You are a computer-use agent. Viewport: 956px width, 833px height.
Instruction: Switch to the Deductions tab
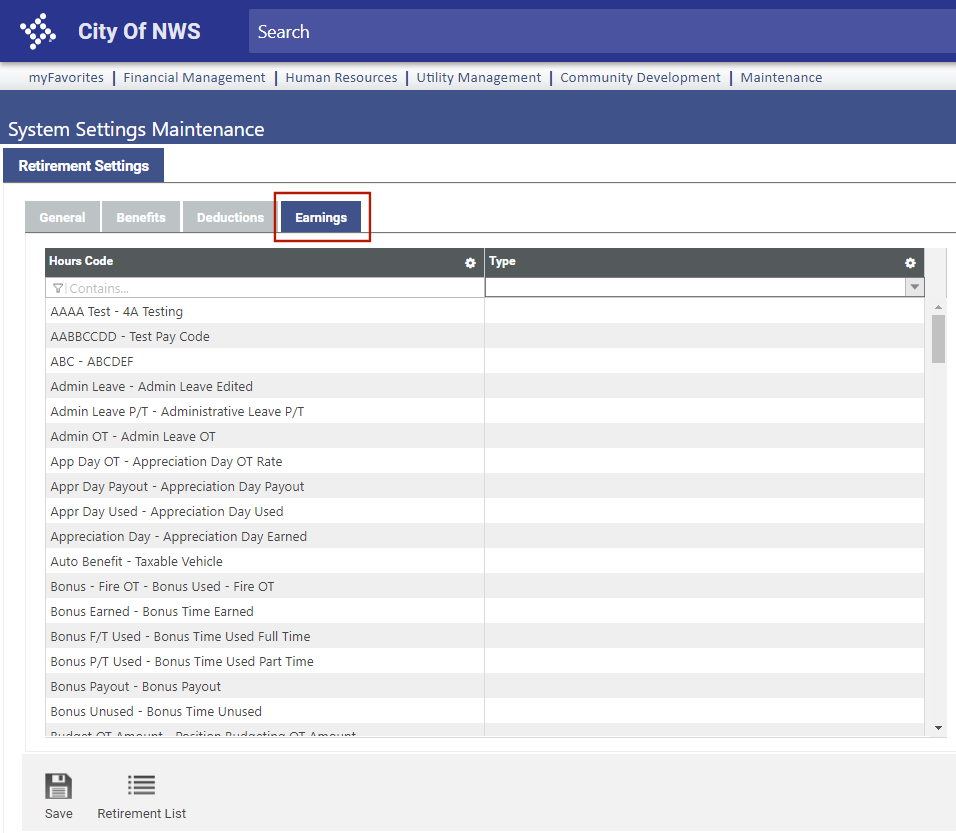(230, 217)
